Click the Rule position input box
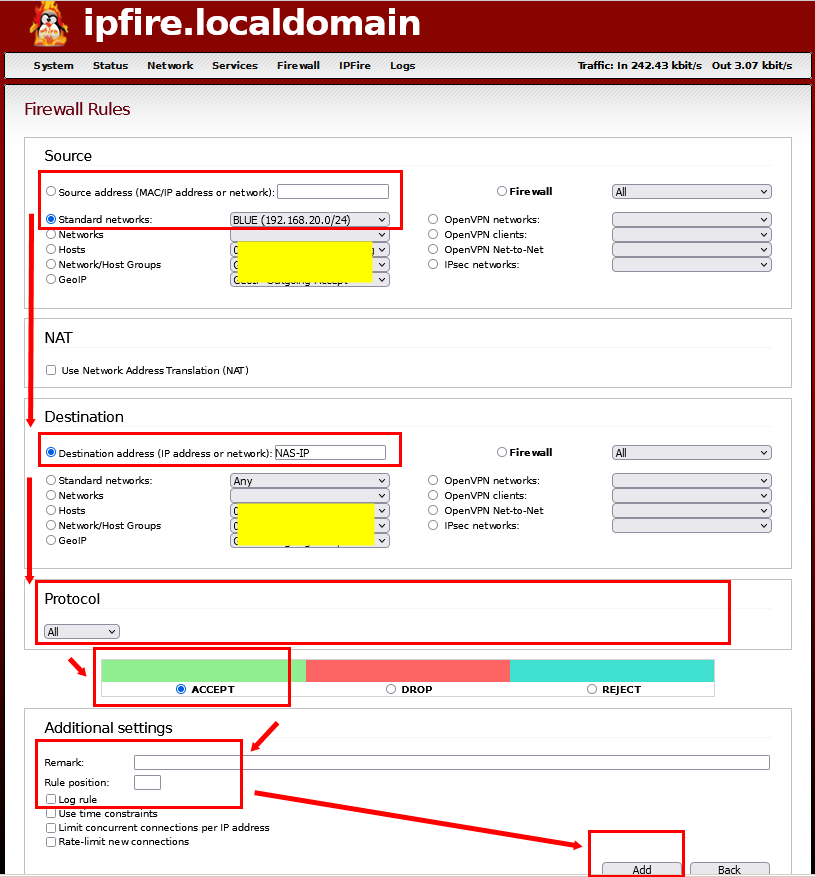The height and width of the screenshot is (877, 815). coord(147,782)
